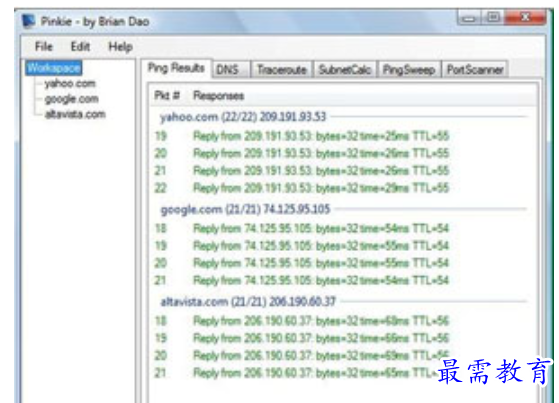
Task: Click group header altavista.com (21/21) 206.190.60.37
Action: point(248,302)
